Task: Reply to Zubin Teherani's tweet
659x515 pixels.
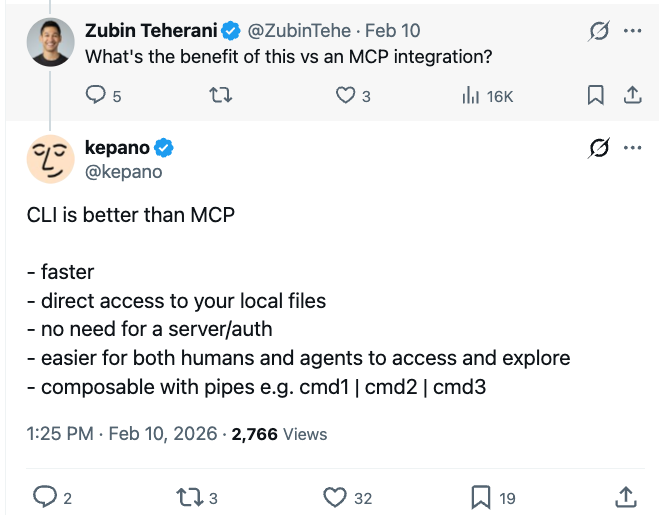Action: pyautogui.click(x=97, y=96)
